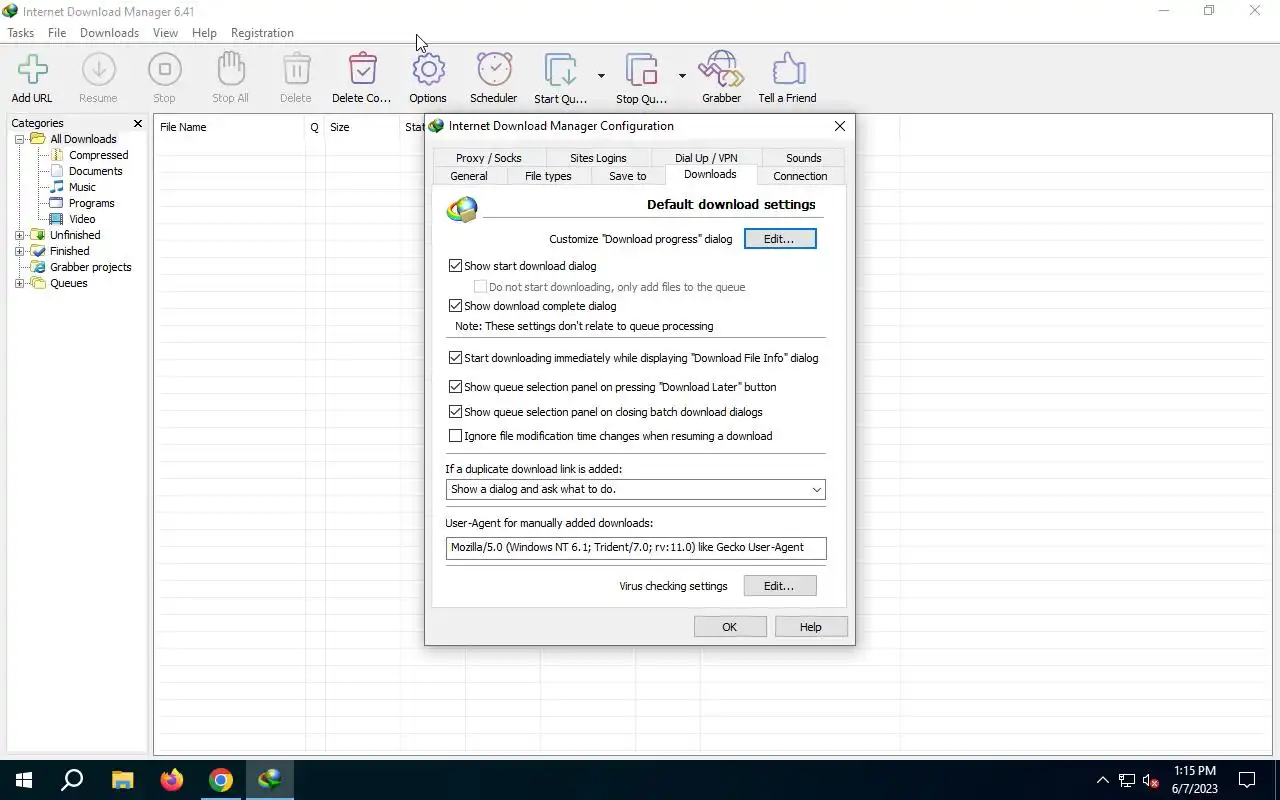Open Firefox from the taskbar
The image size is (1280, 800).
[172, 780]
